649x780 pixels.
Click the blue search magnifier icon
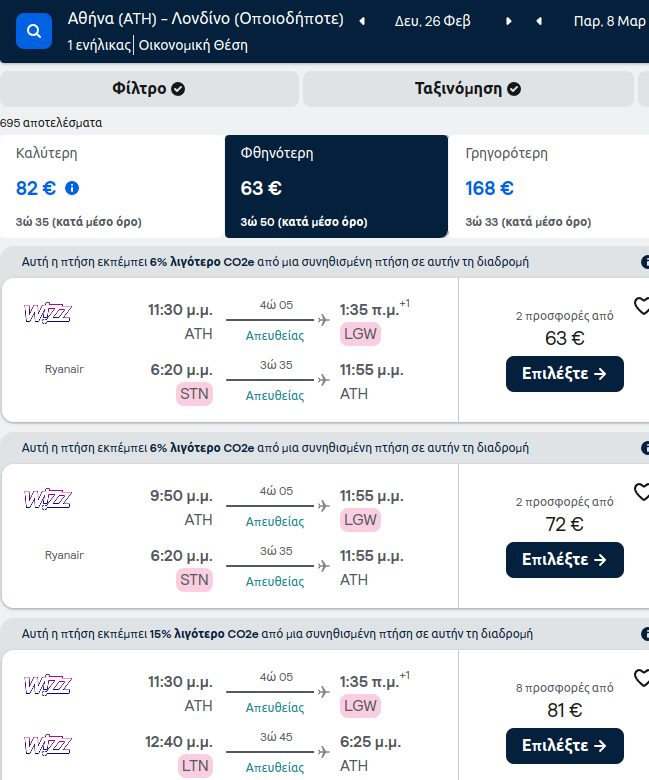point(34,31)
